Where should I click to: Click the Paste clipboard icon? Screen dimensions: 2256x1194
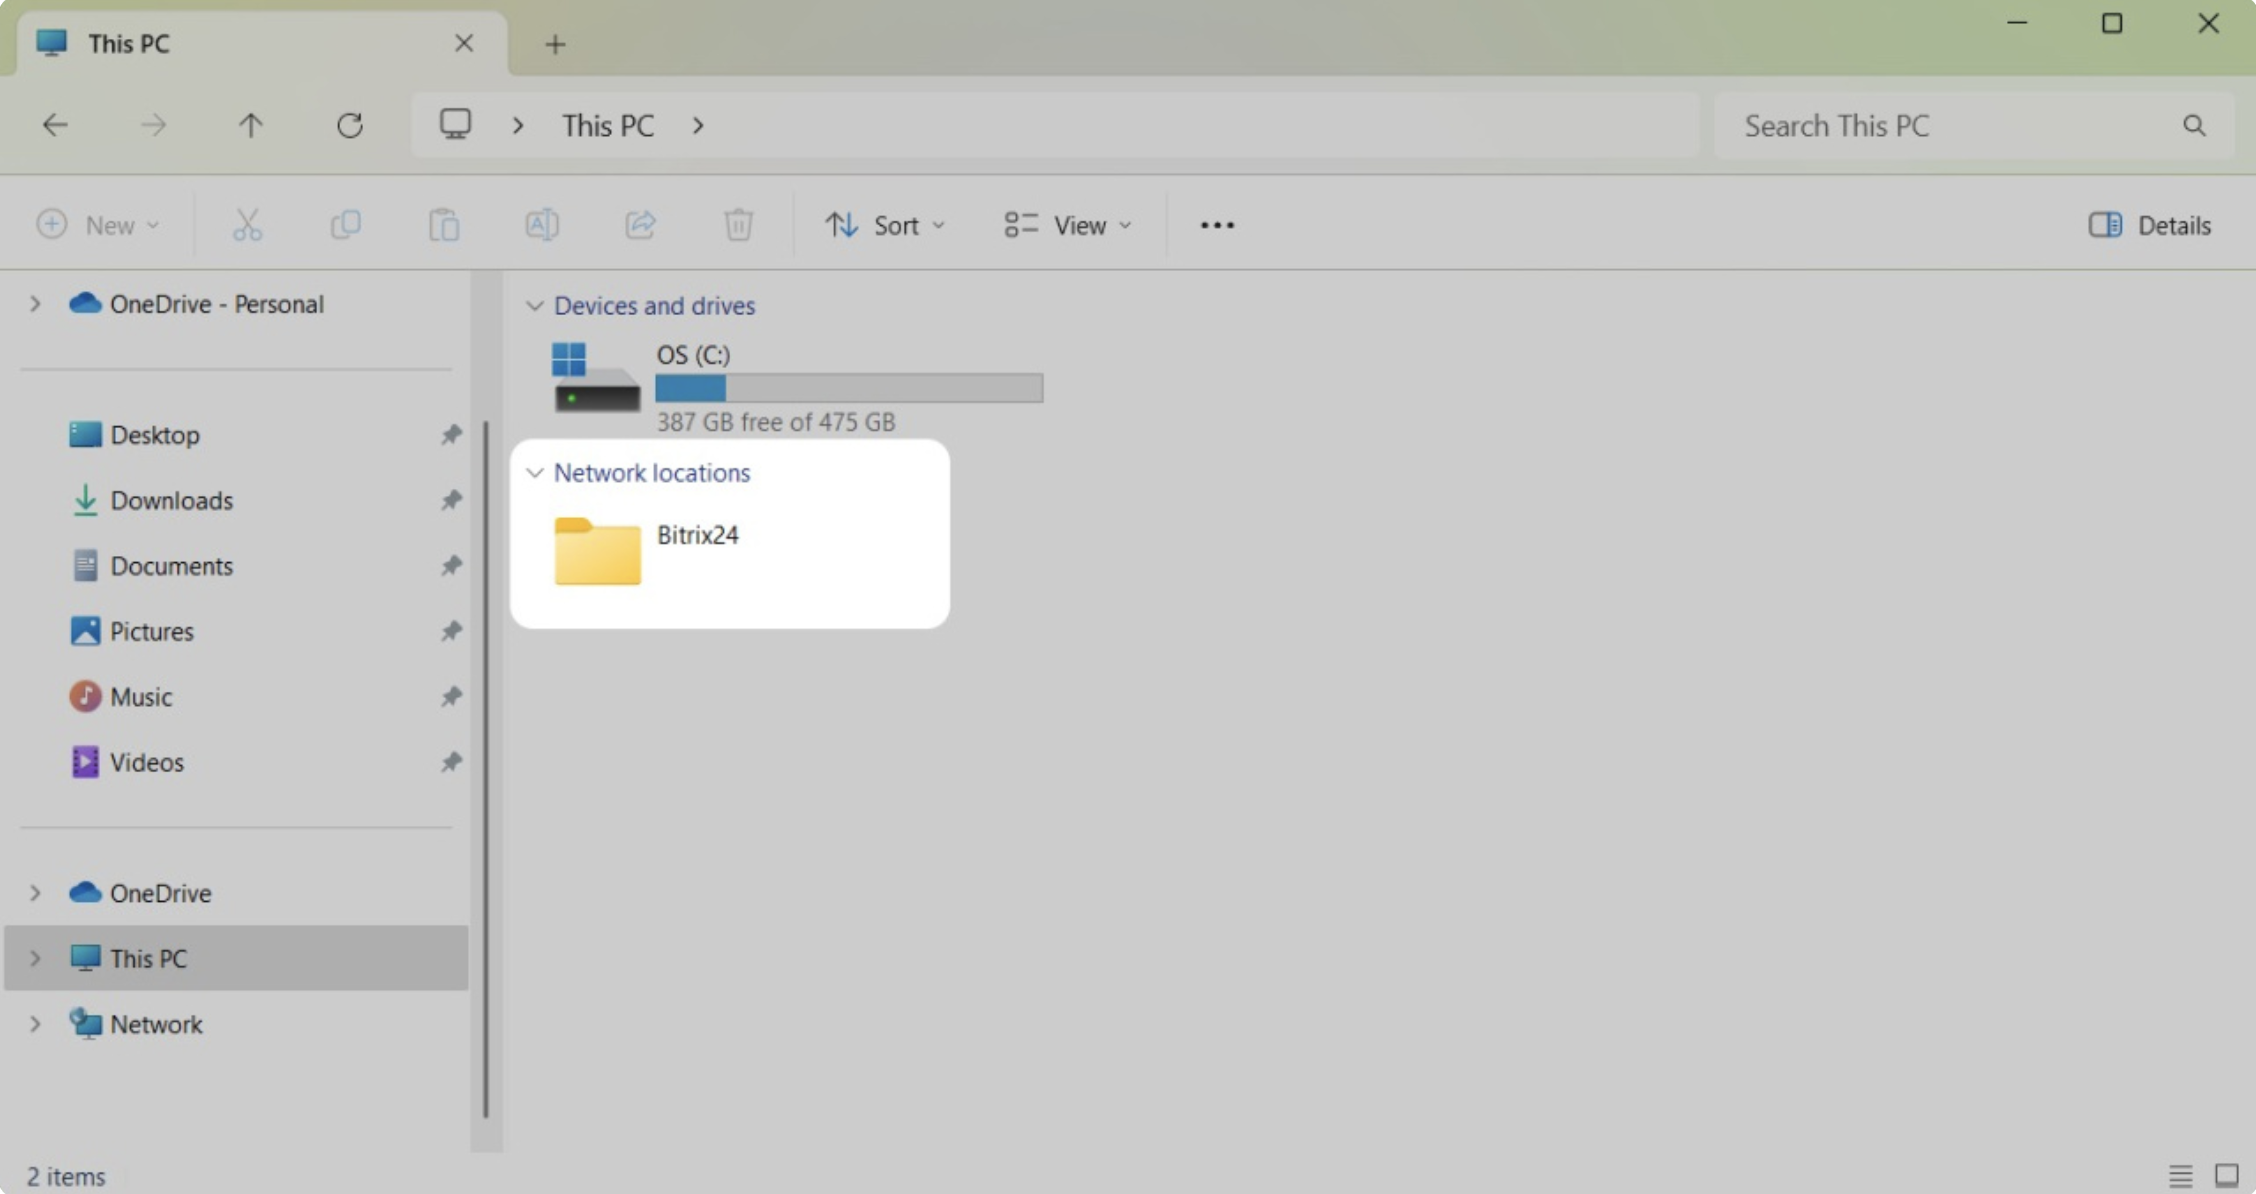(x=443, y=224)
